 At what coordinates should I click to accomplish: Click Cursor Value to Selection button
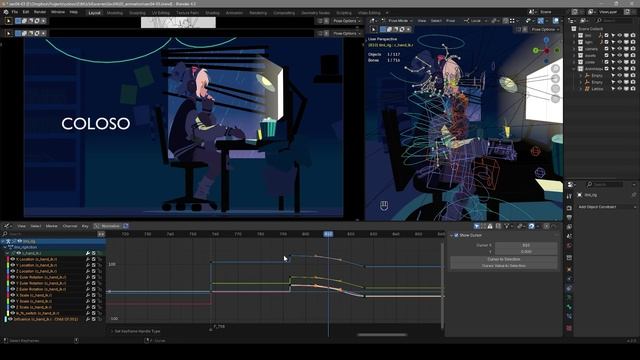[504, 266]
